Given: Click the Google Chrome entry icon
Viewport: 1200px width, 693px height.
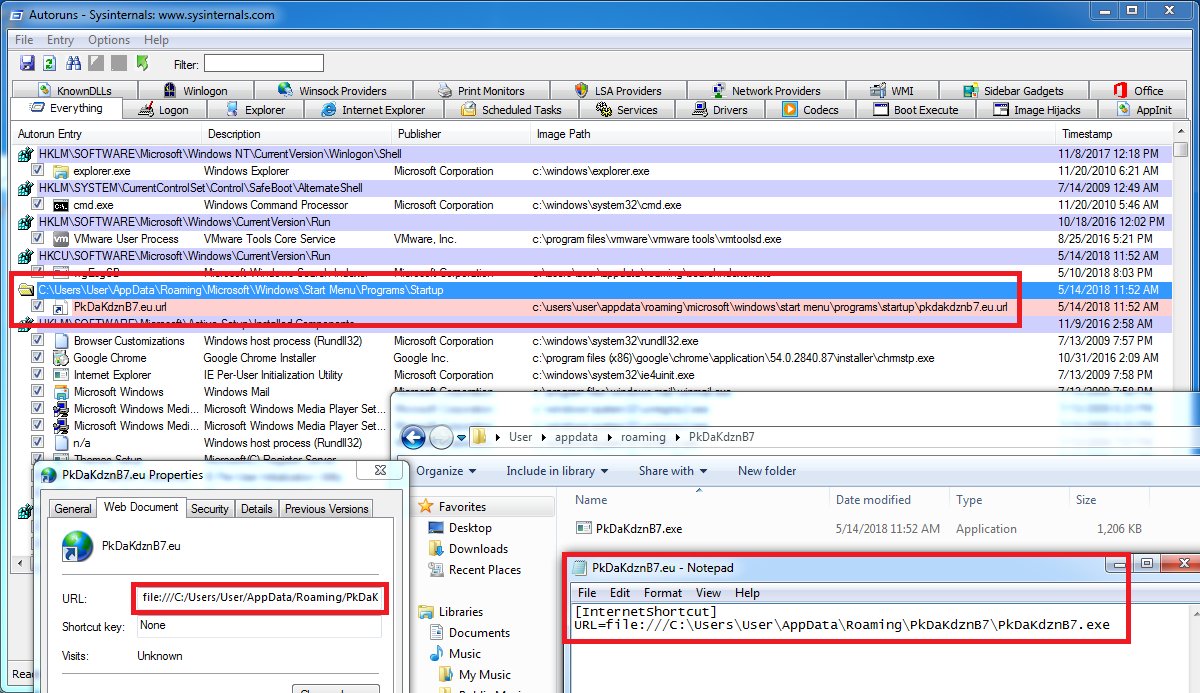Looking at the screenshot, I should pyautogui.click(x=61, y=358).
